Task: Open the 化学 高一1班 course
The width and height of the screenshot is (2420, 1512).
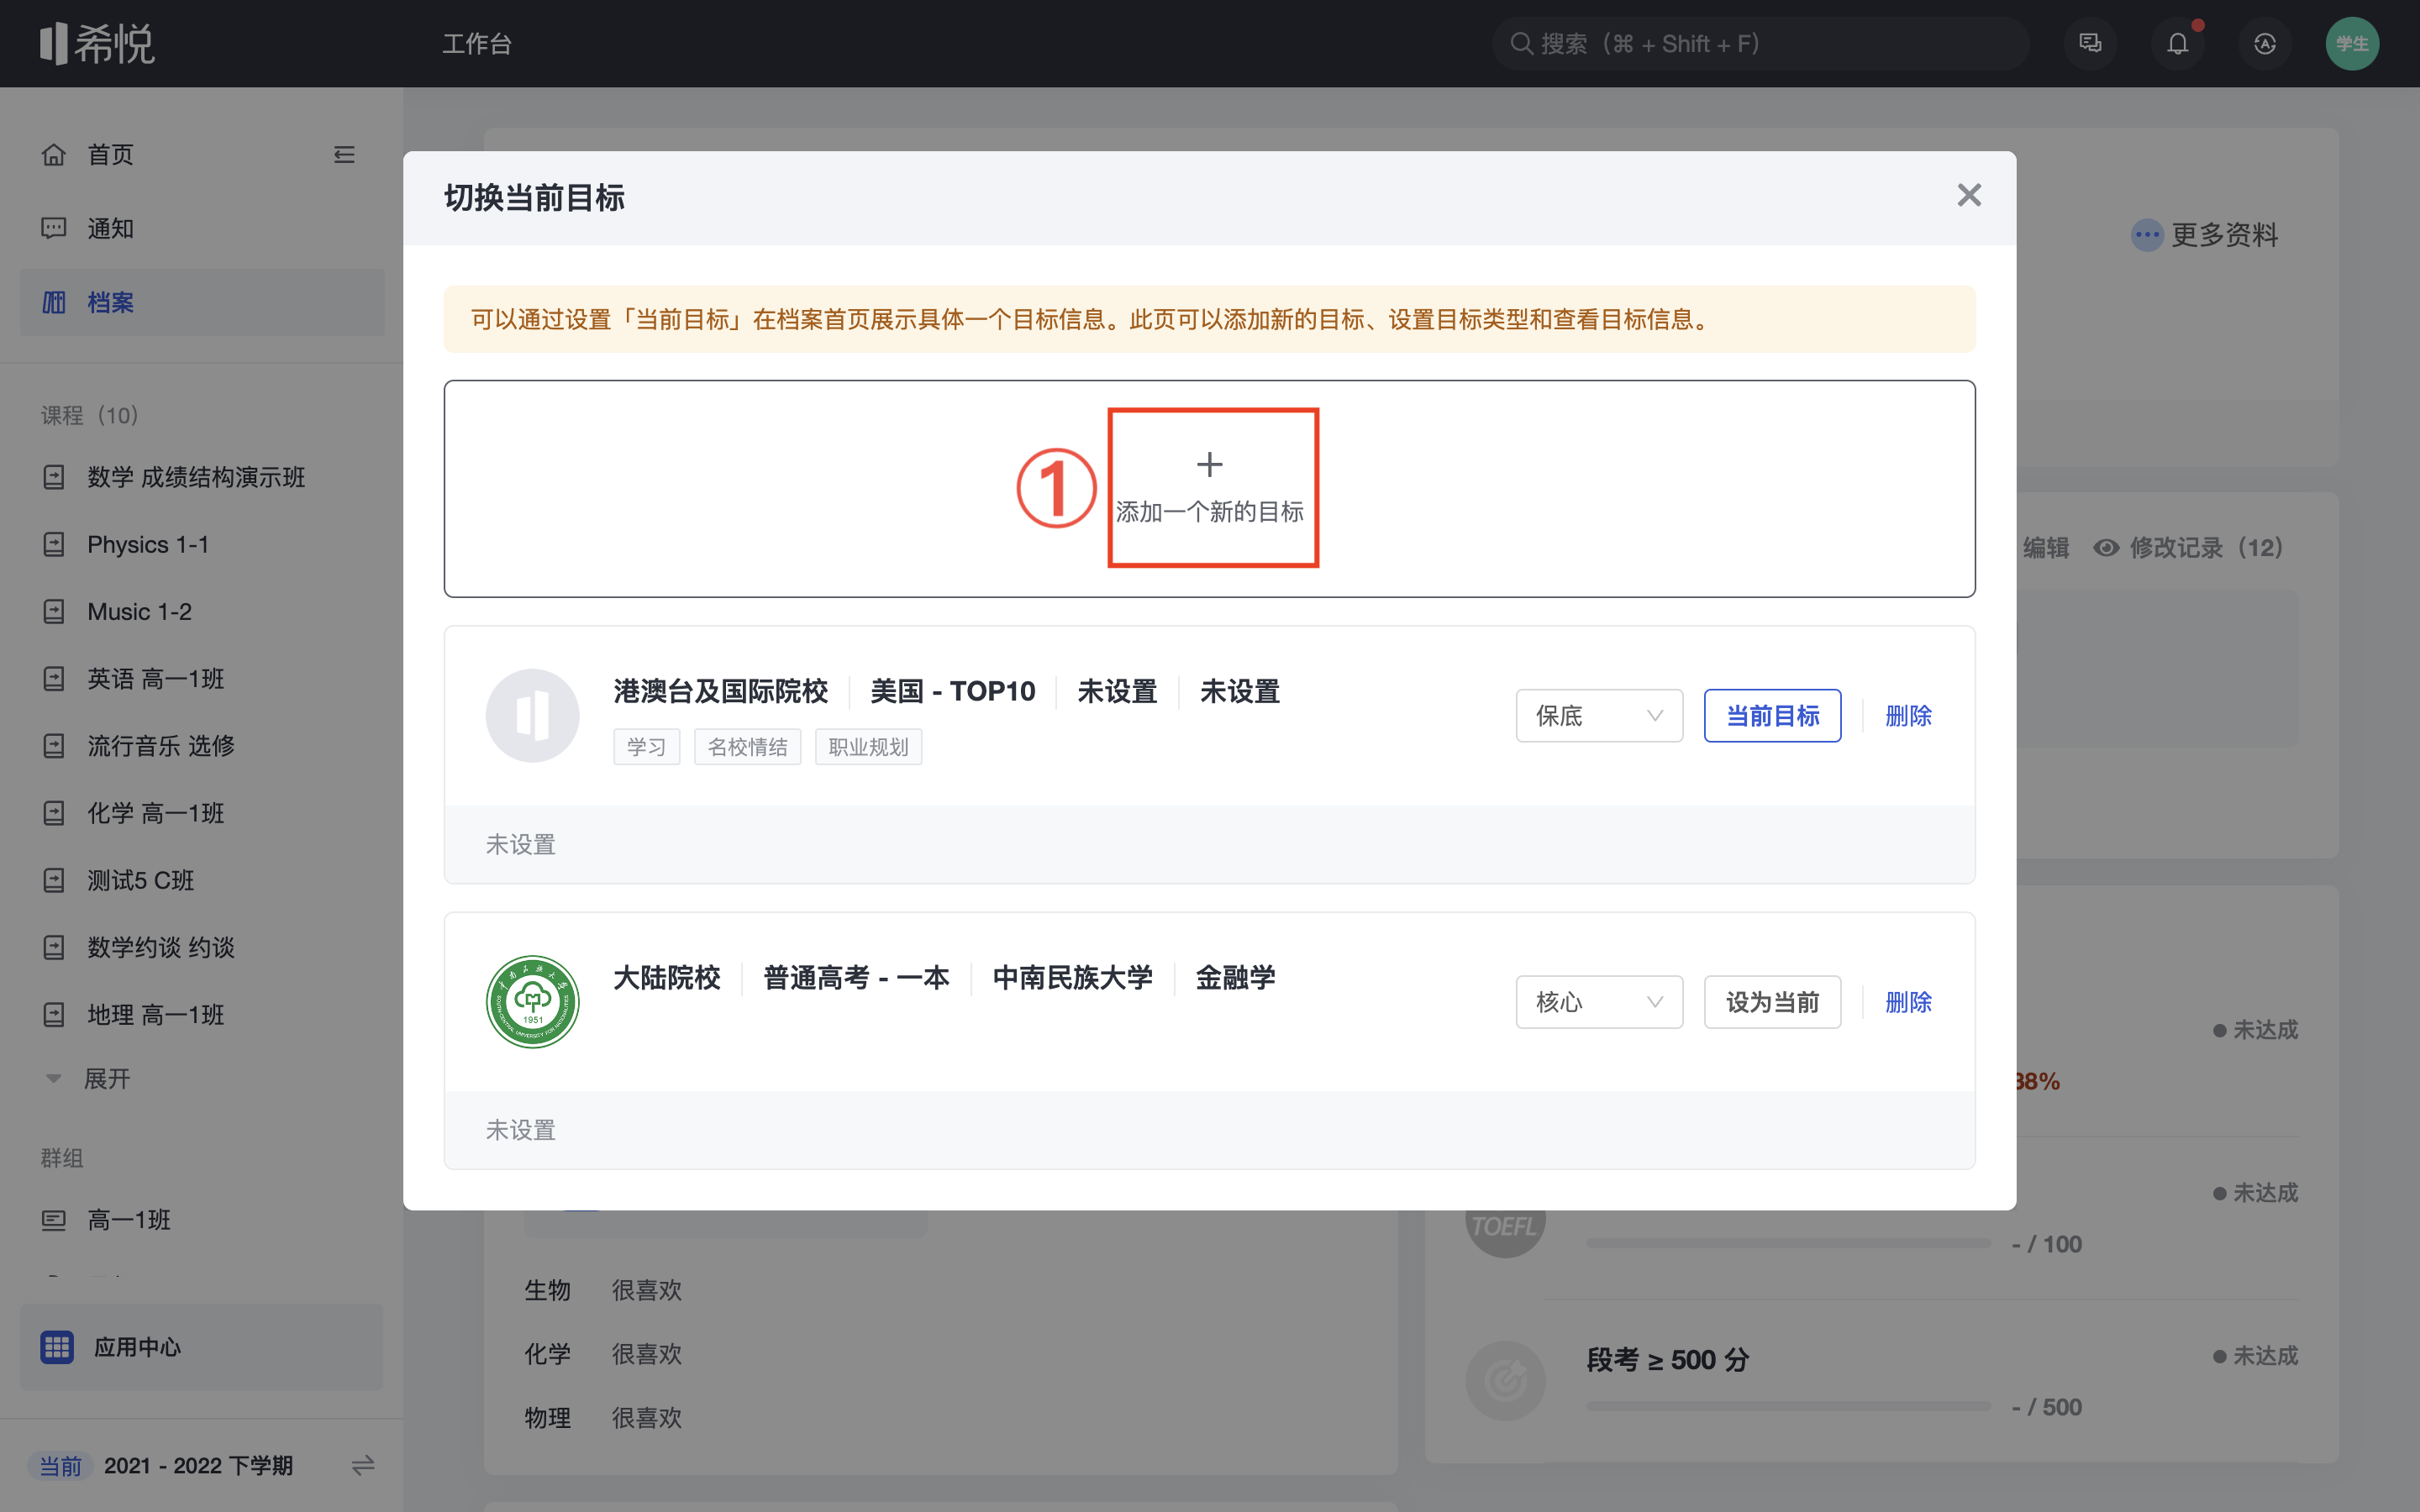Action: [x=134, y=813]
